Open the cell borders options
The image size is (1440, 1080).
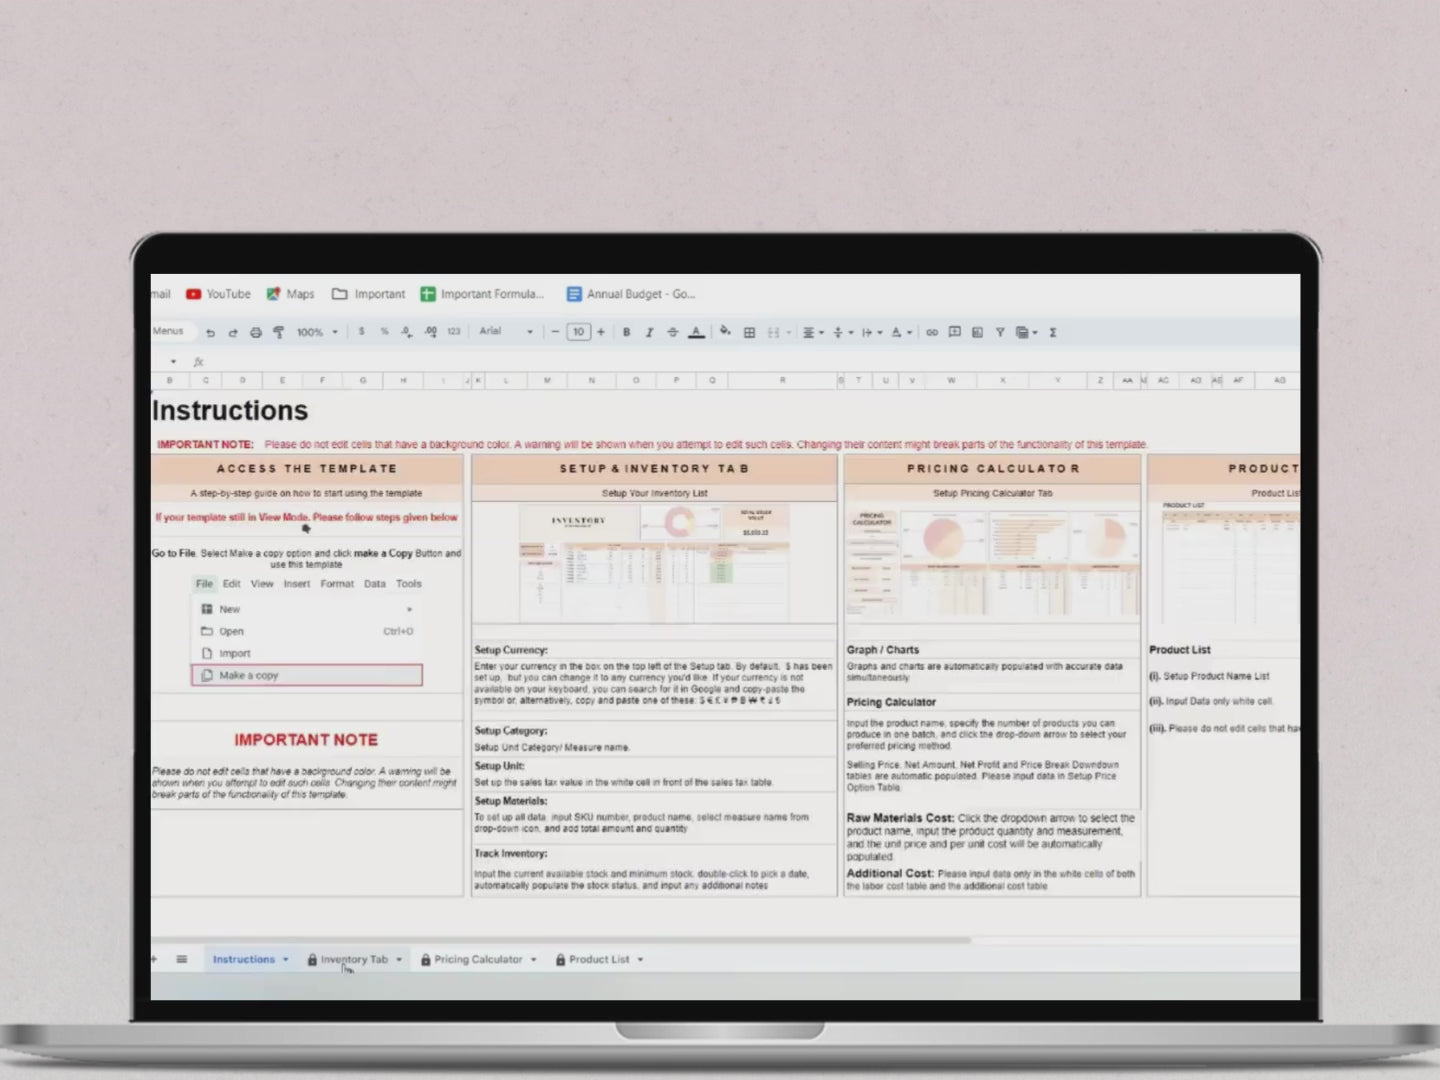click(749, 332)
